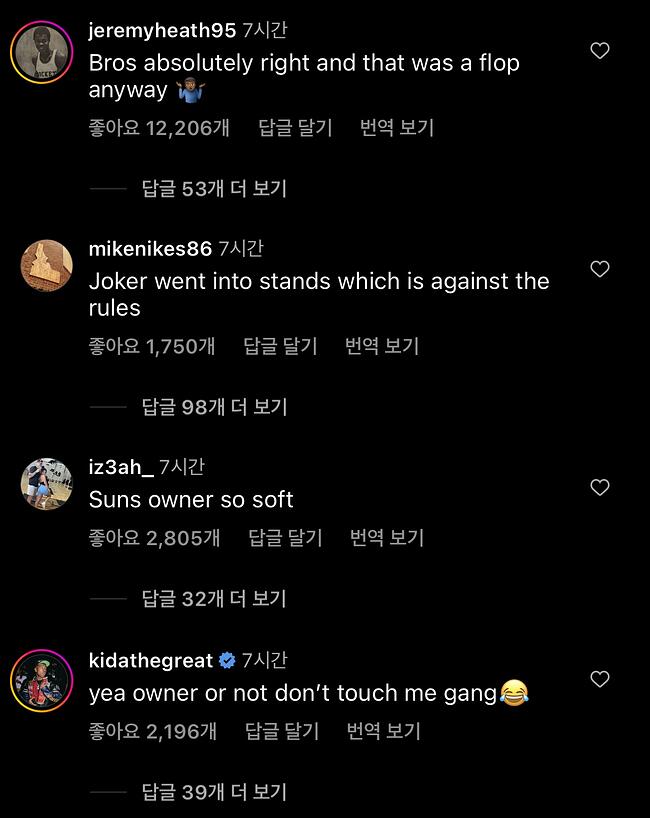This screenshot has height=818, width=650.
Task: Reply to jeremyheath95's comment
Action: pos(295,128)
